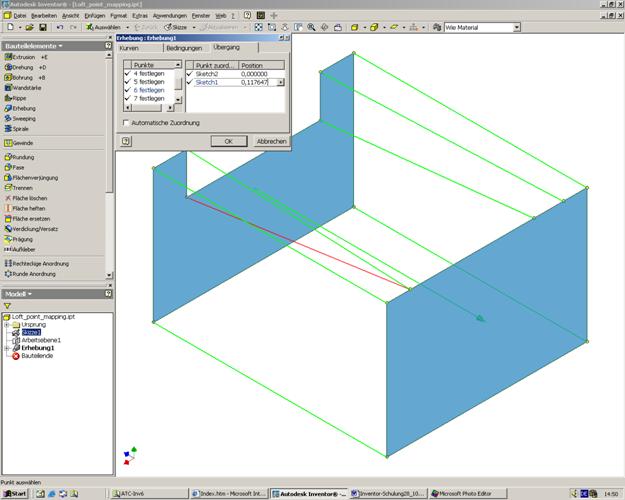This screenshot has height=500, width=625.
Task: Click the Open file icon in the toolbar
Action: (x=29, y=27)
